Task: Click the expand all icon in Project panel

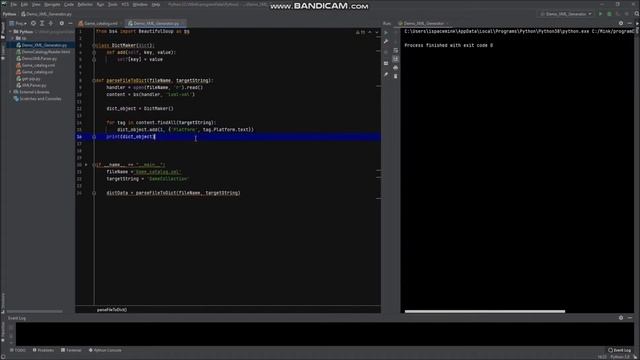Action: (42, 23)
